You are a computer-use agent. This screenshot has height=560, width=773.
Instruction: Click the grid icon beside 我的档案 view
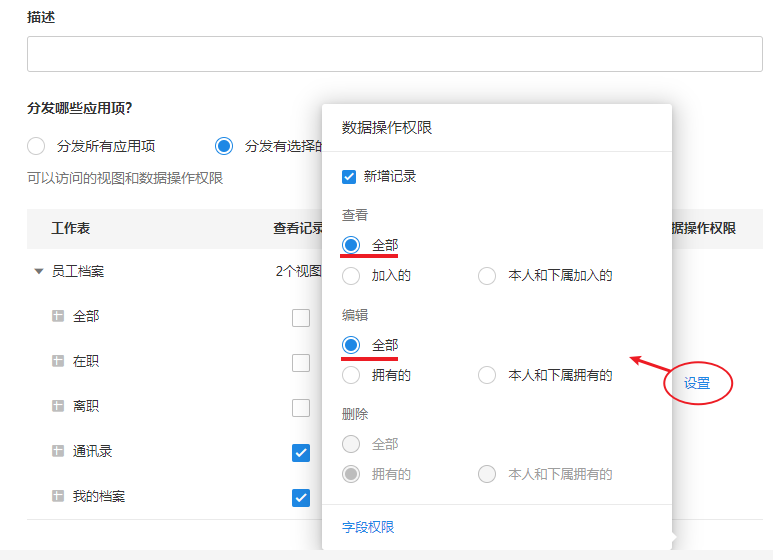point(58,497)
